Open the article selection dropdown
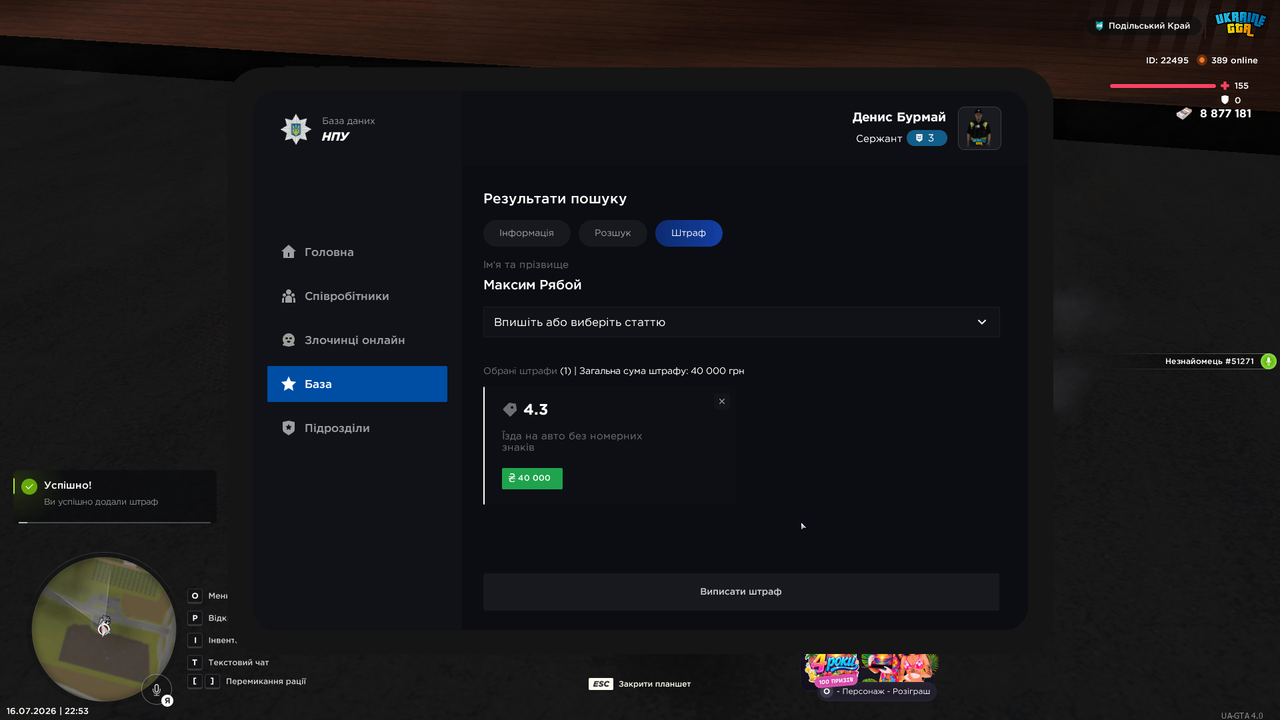Screen dimensions: 1280x720 [741, 322]
